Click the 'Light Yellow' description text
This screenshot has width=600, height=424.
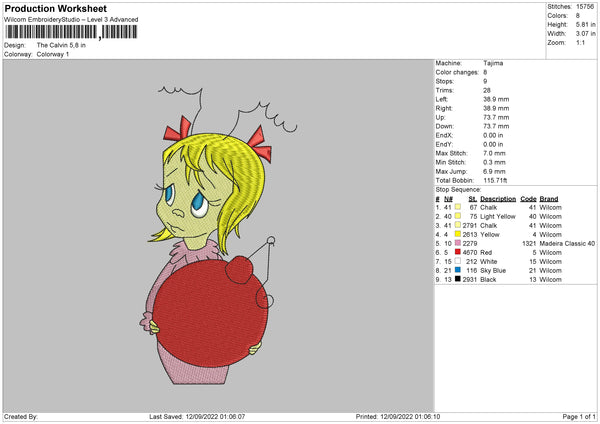click(x=498, y=216)
